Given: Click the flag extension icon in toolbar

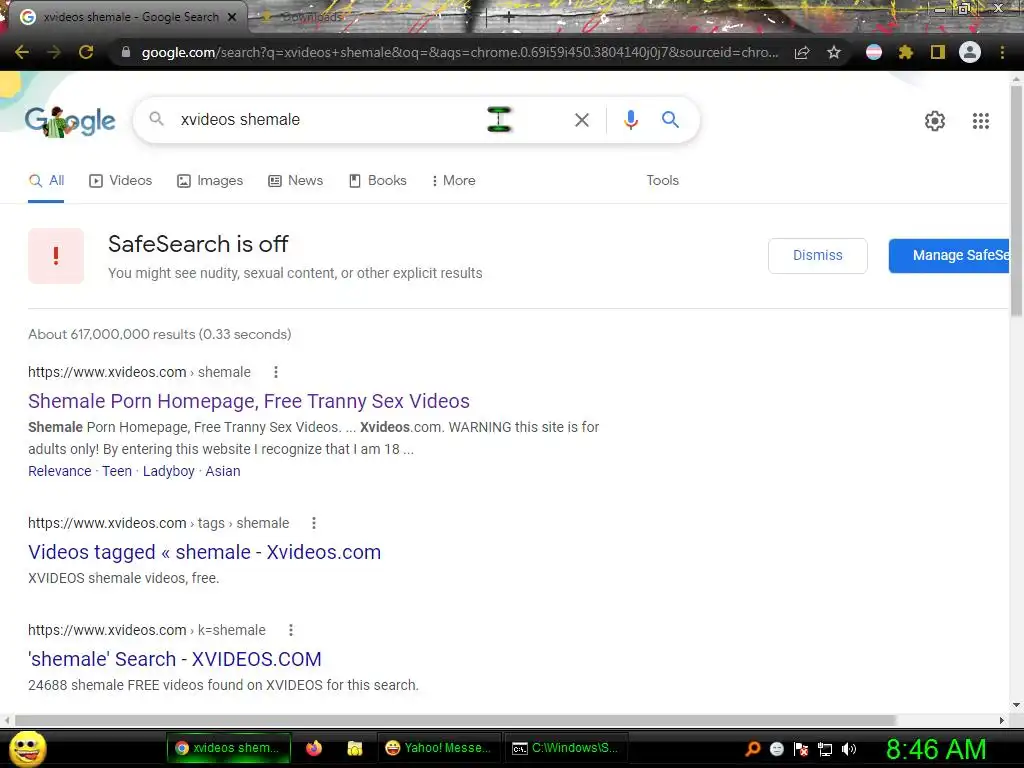Looking at the screenshot, I should click(874, 52).
